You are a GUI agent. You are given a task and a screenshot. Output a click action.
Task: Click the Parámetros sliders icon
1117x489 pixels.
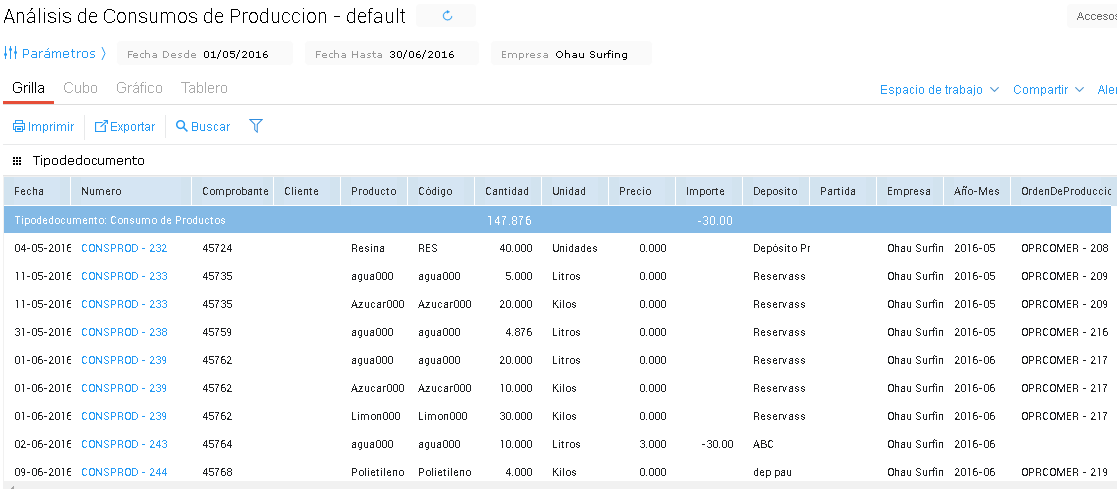click(x=11, y=53)
